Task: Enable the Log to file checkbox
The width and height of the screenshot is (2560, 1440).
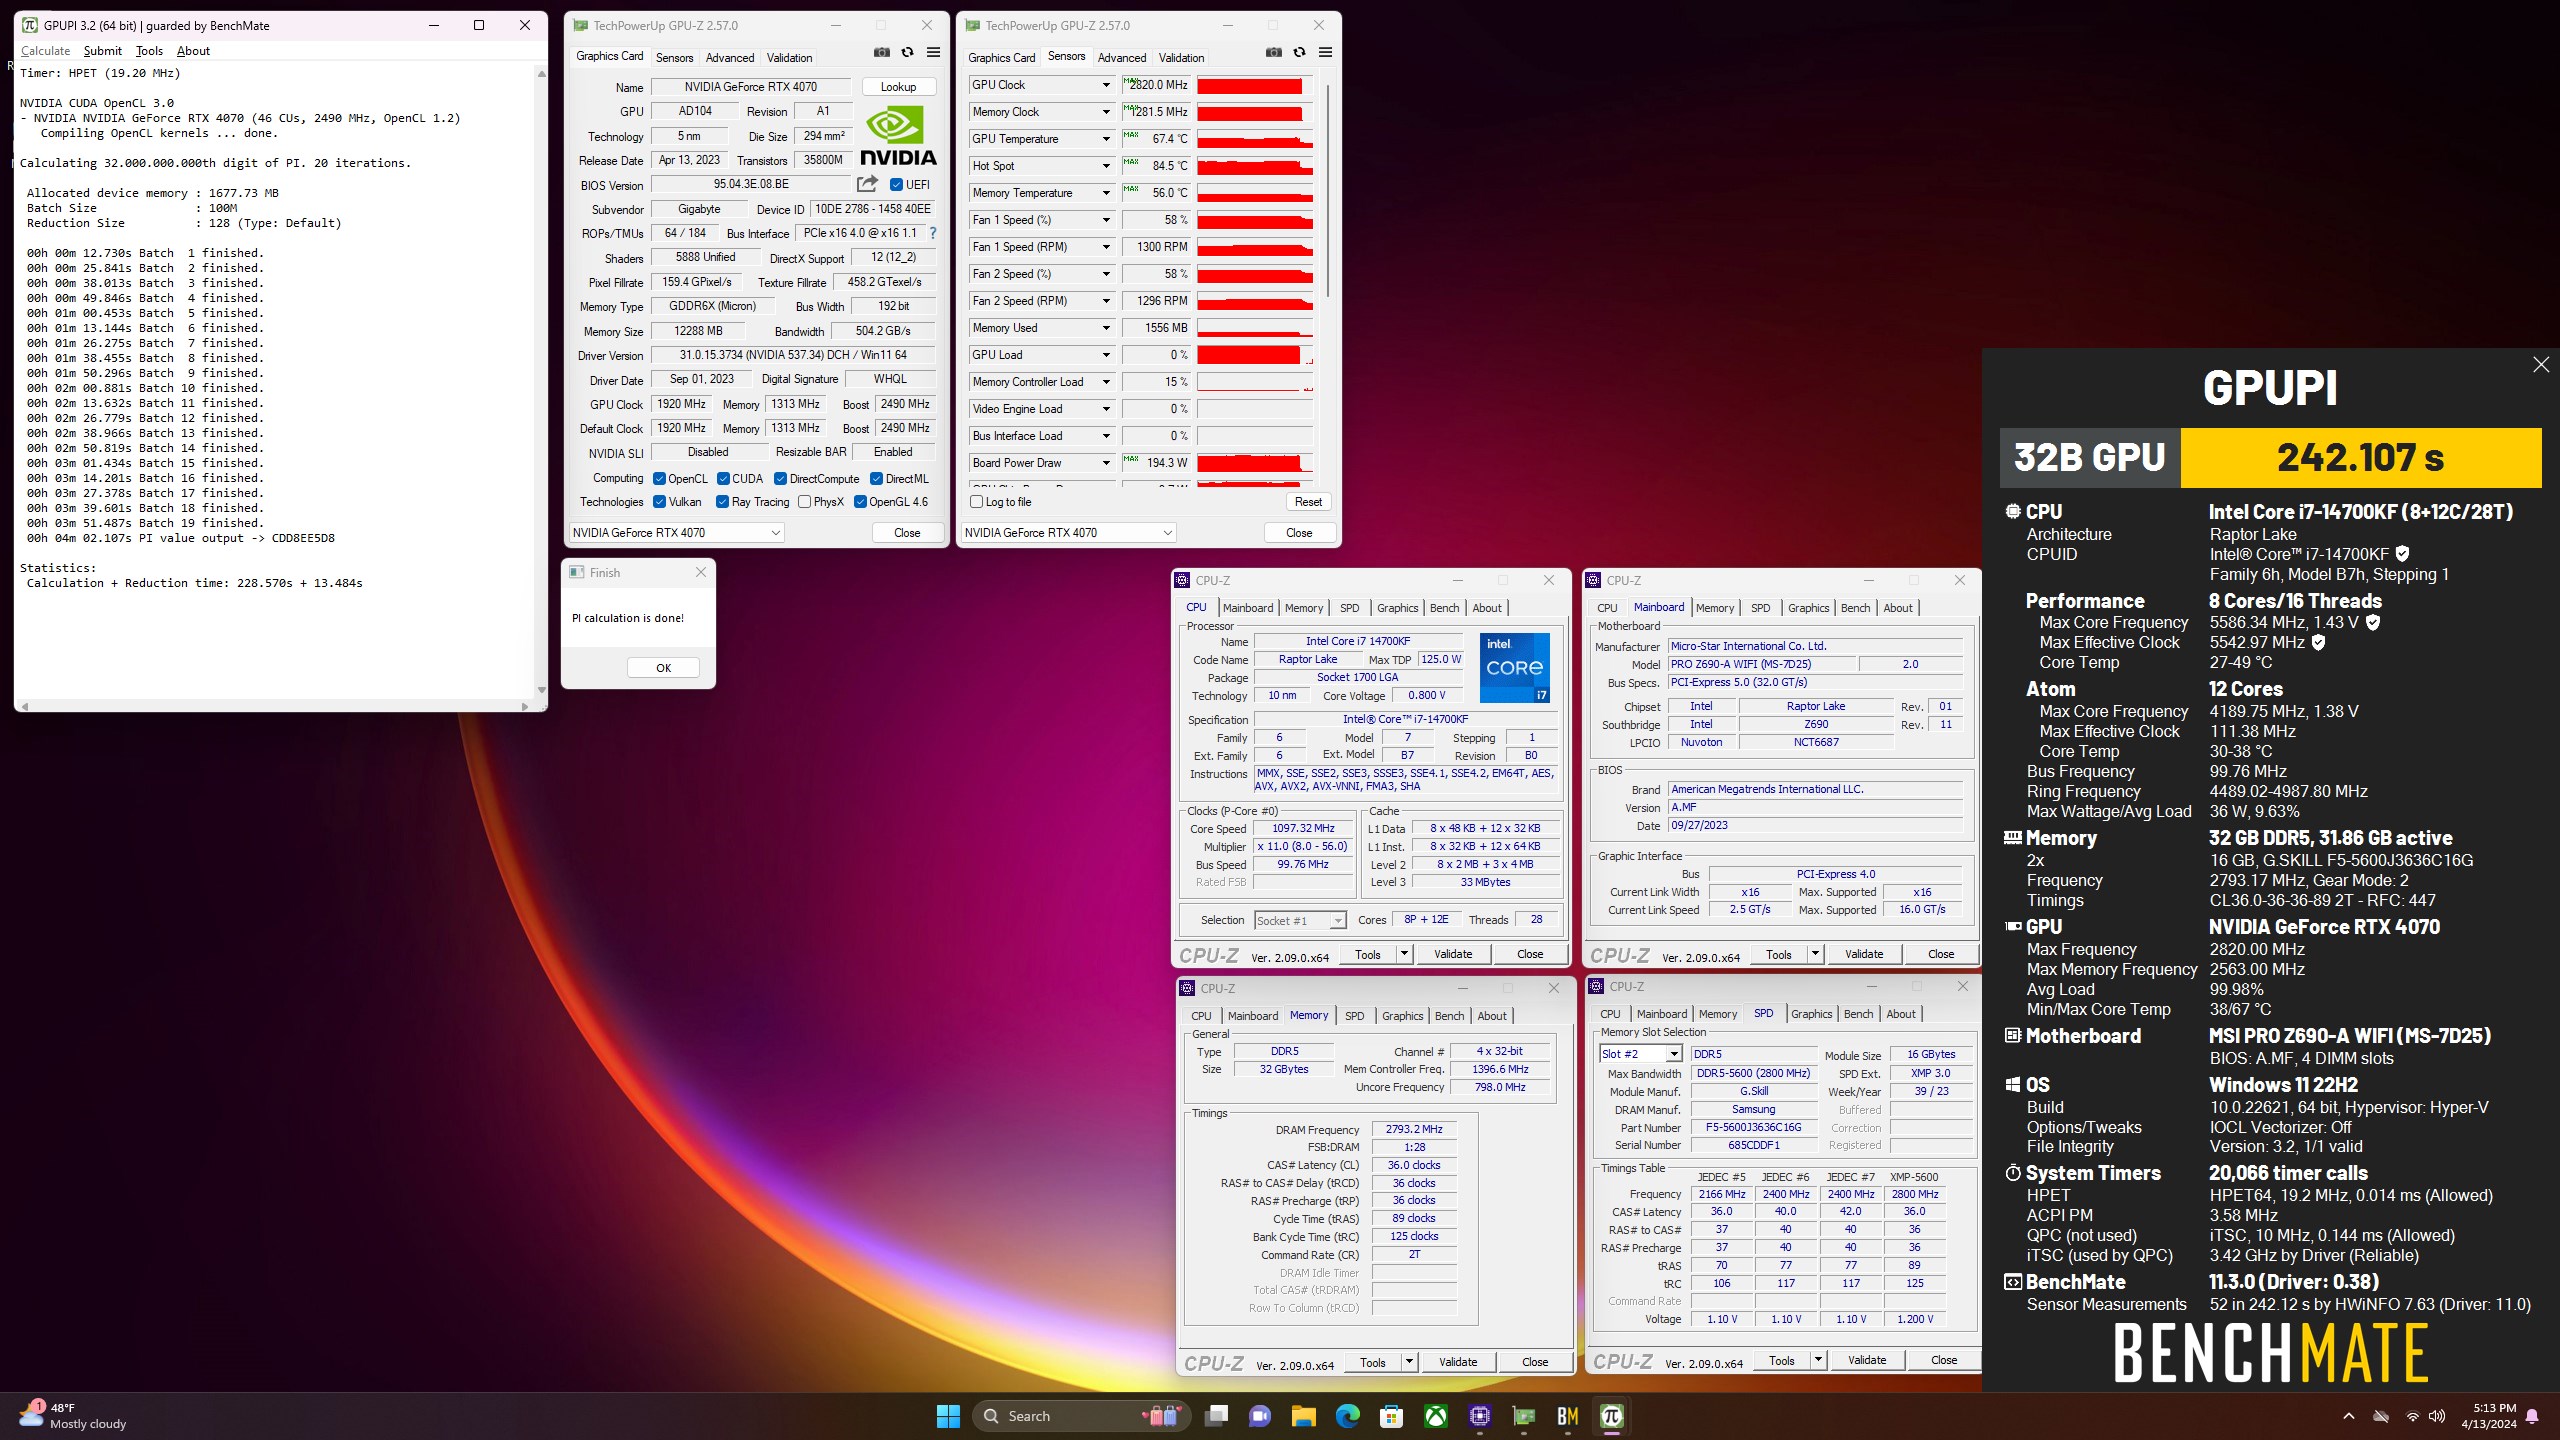Action: [x=976, y=502]
